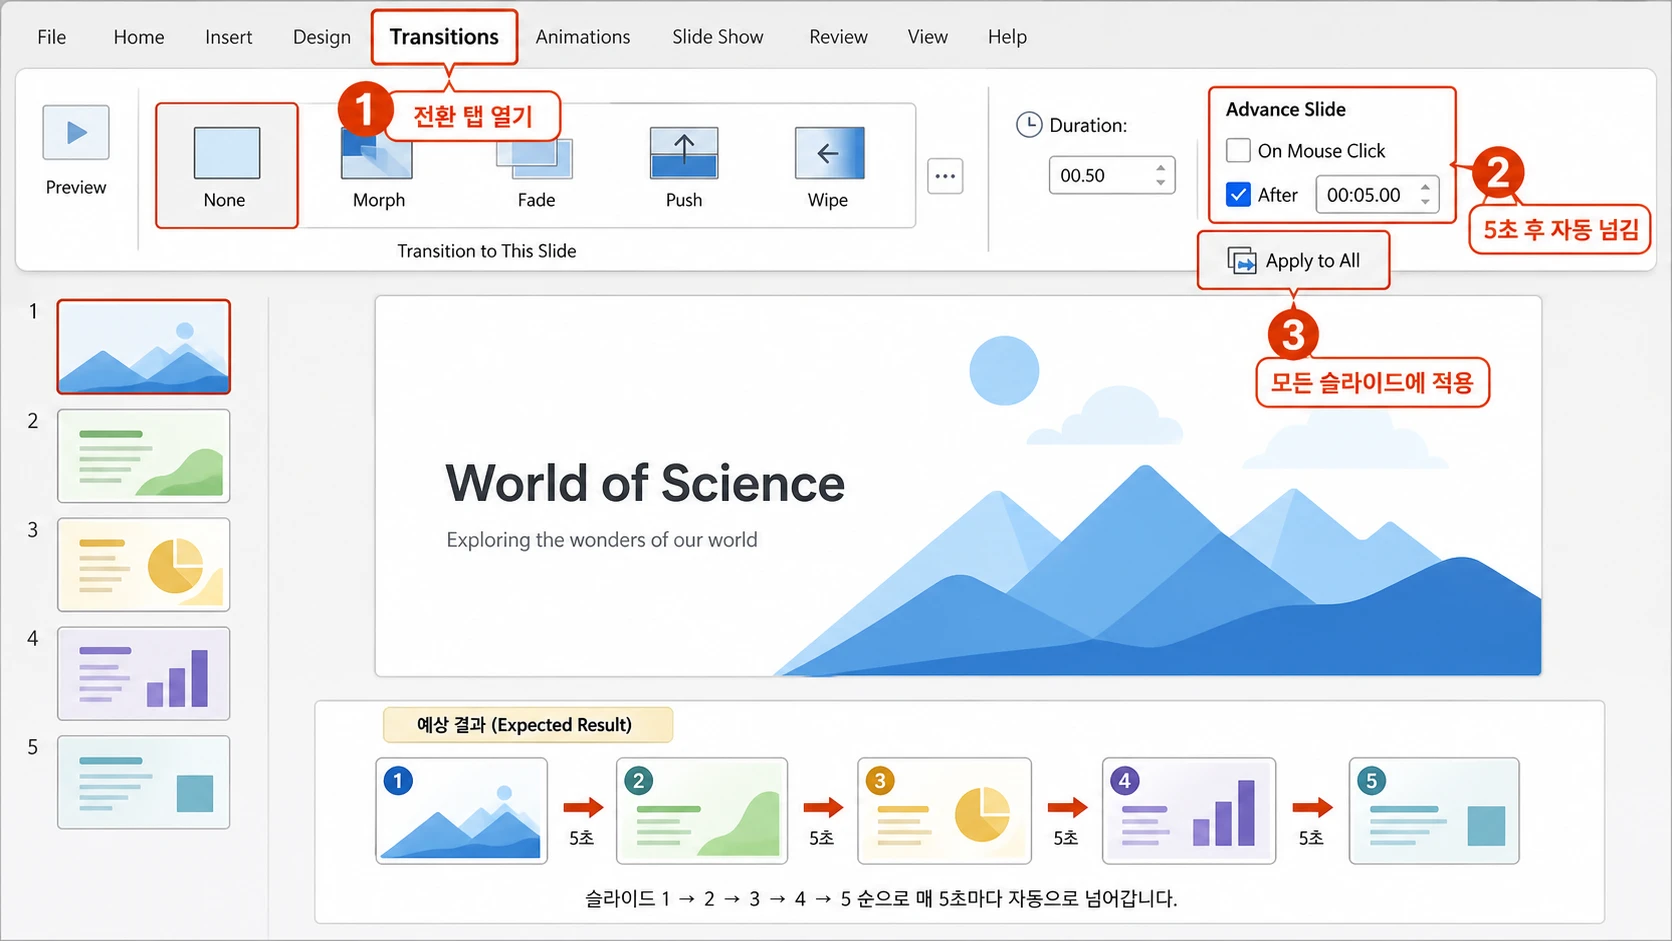Open the Slide Show tab

718,37
